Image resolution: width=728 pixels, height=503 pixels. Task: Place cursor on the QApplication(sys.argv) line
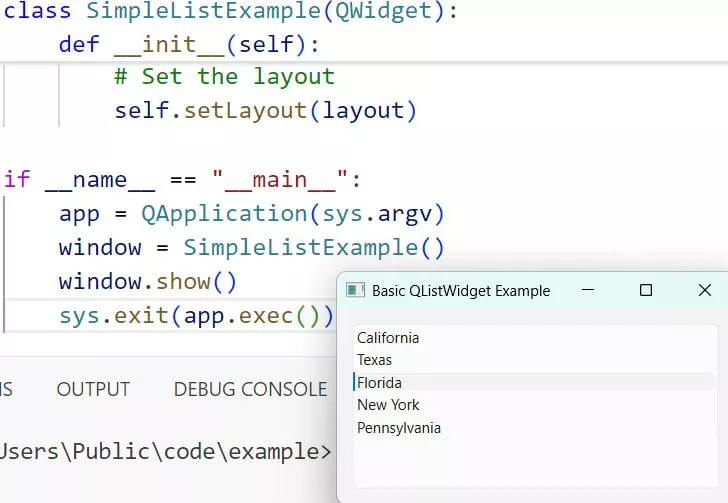251,214
